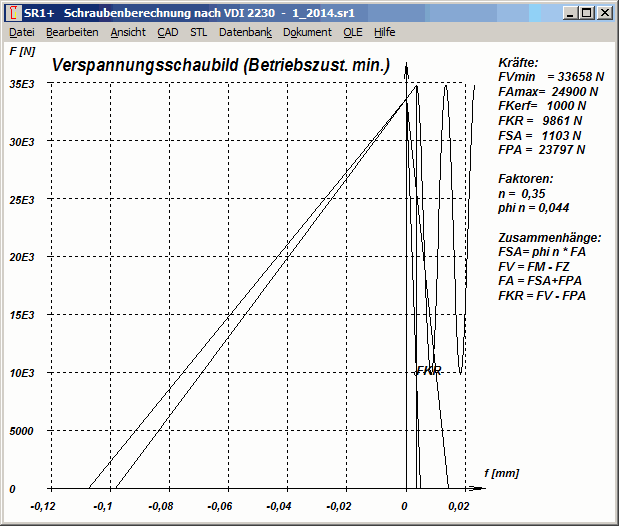Close the SR1+ window
The image size is (619, 526).
(x=604, y=13)
